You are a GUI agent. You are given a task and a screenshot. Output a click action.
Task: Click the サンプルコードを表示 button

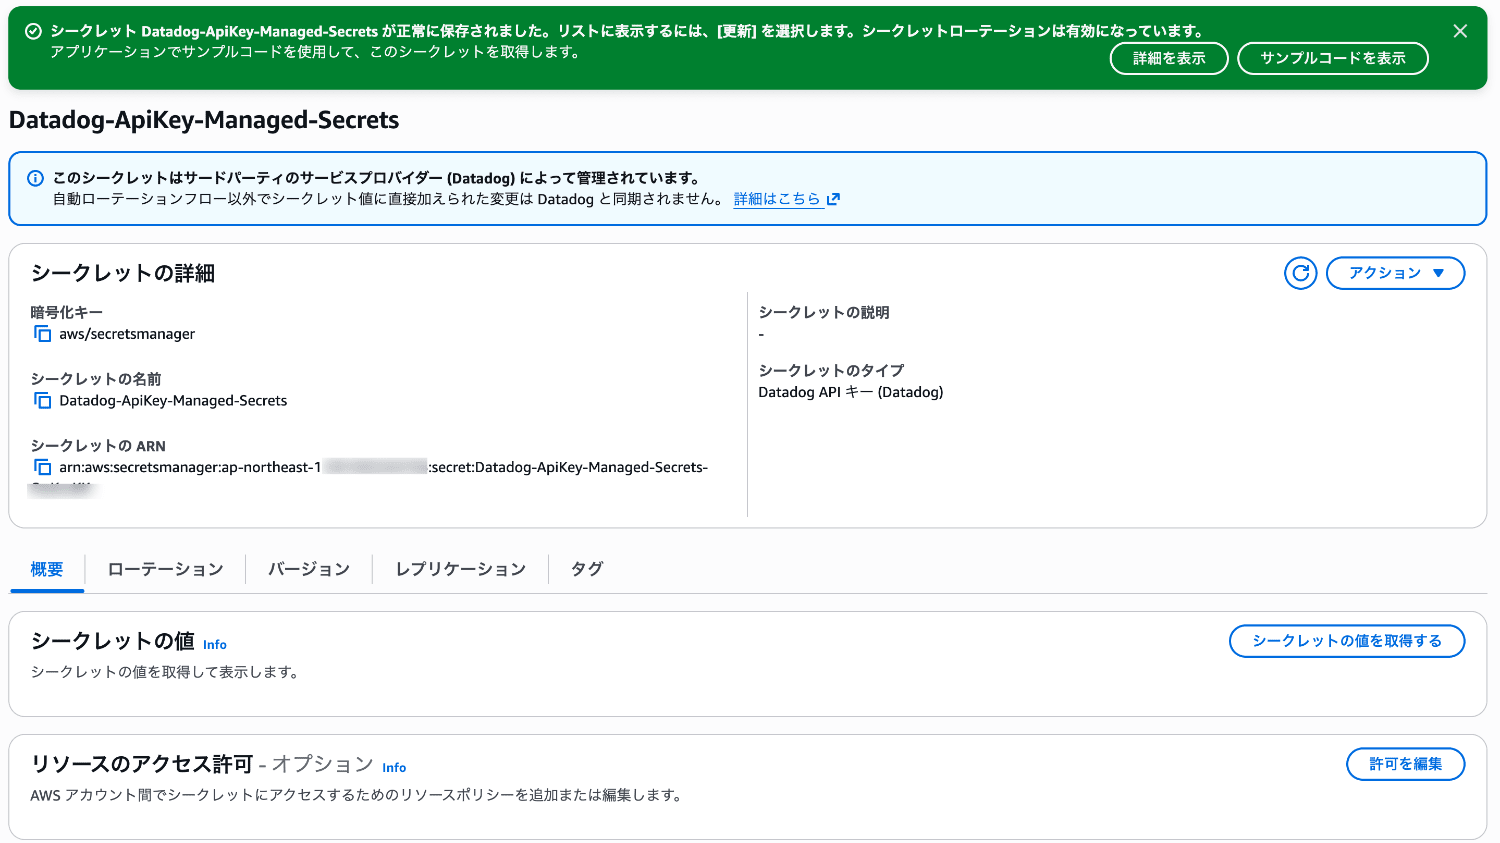click(x=1333, y=58)
